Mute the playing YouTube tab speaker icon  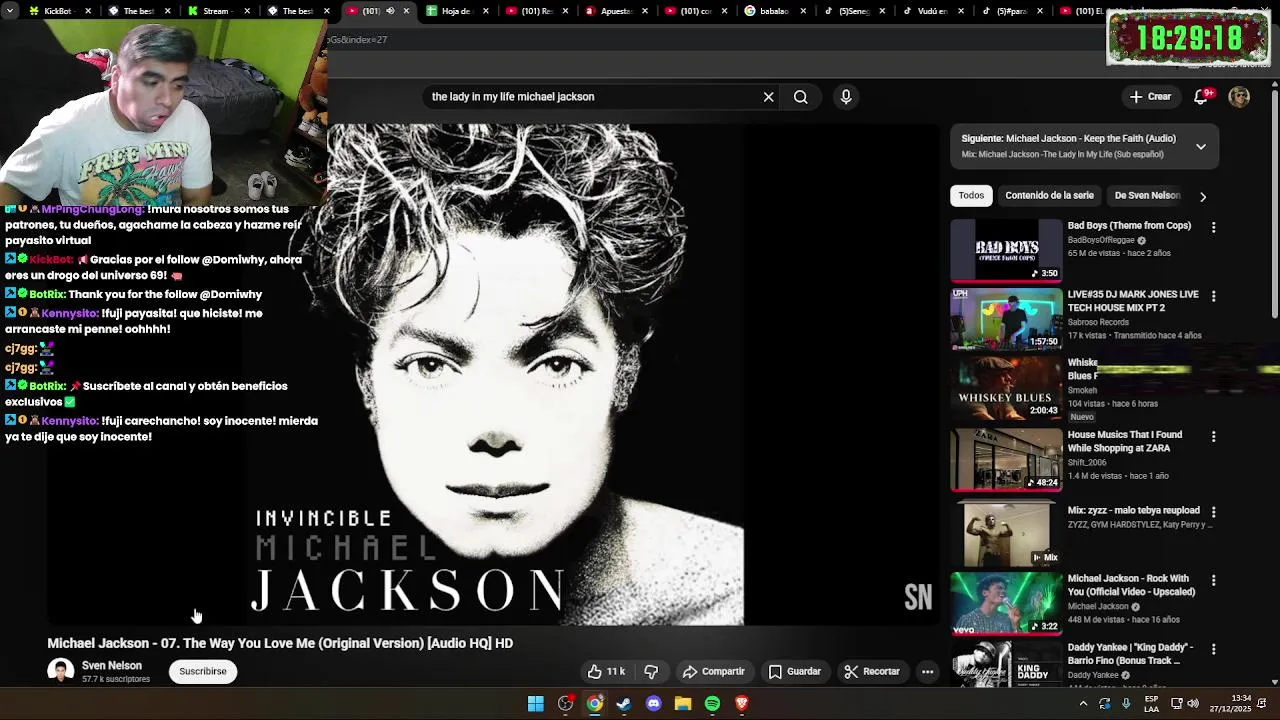391,11
